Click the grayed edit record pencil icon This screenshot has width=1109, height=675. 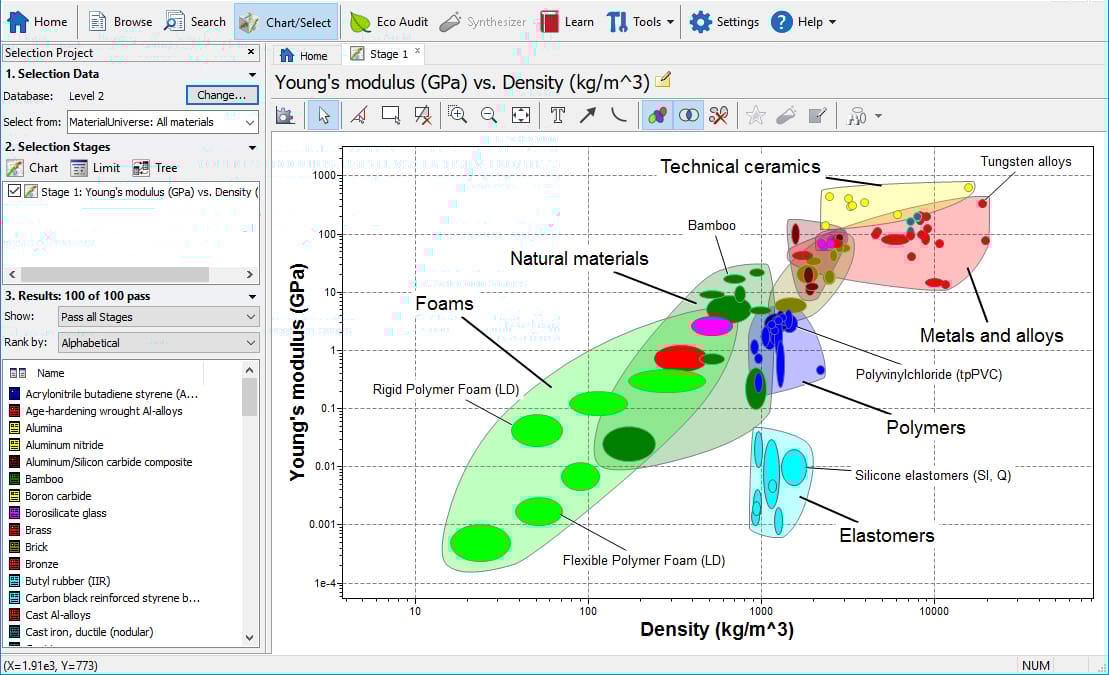click(x=818, y=115)
